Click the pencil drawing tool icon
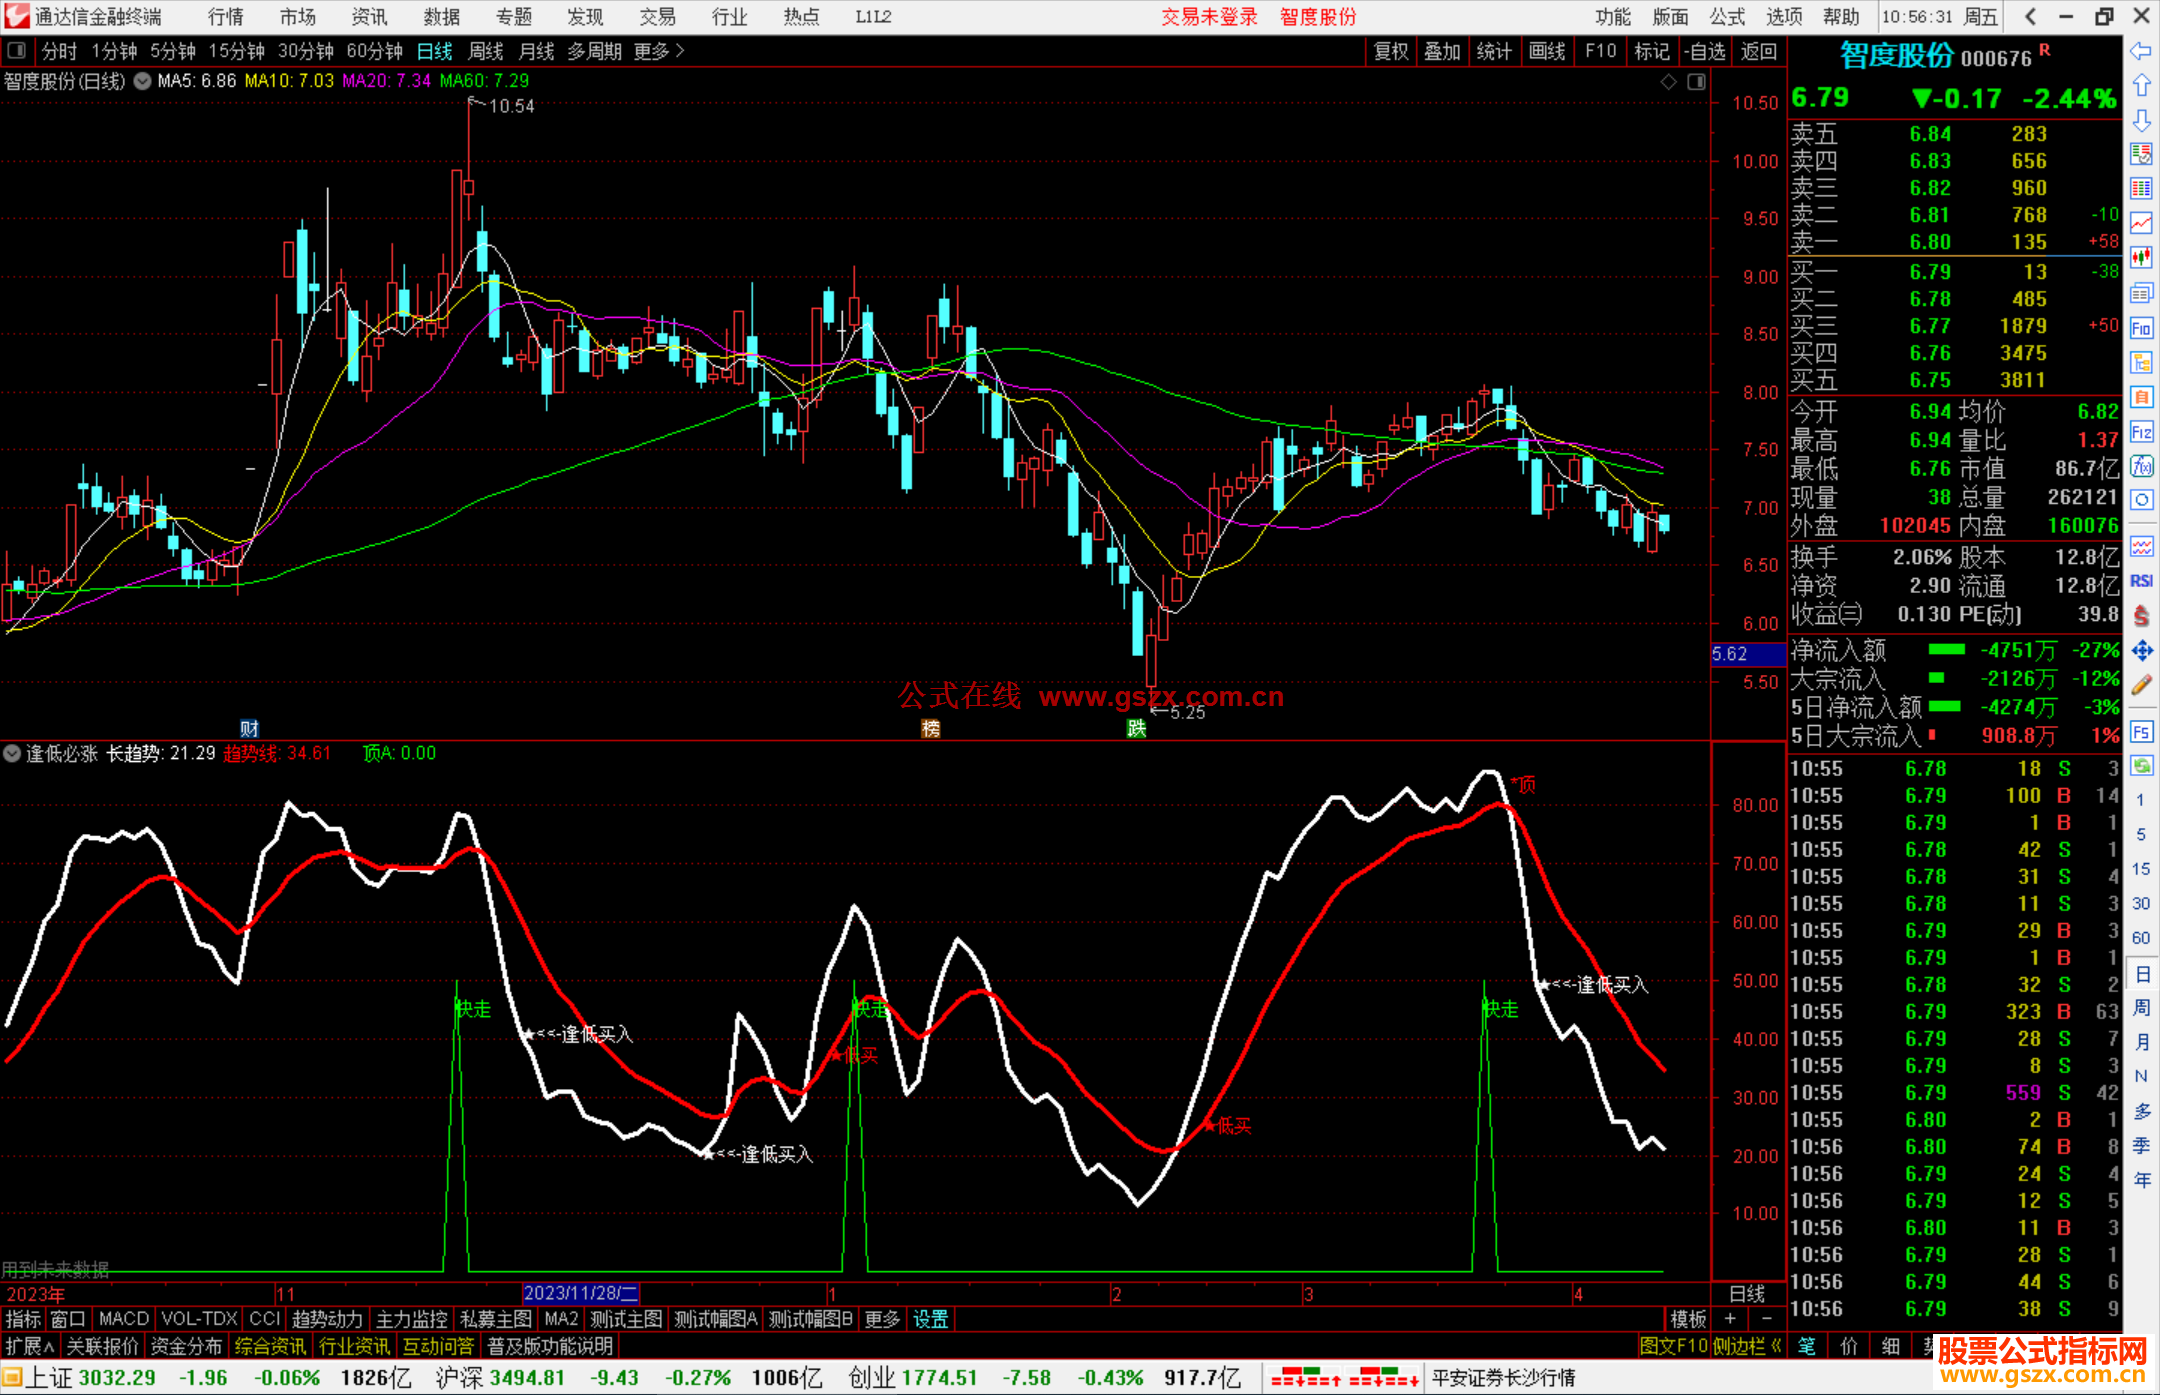This screenshot has height=1395, width=2160. point(2141,685)
